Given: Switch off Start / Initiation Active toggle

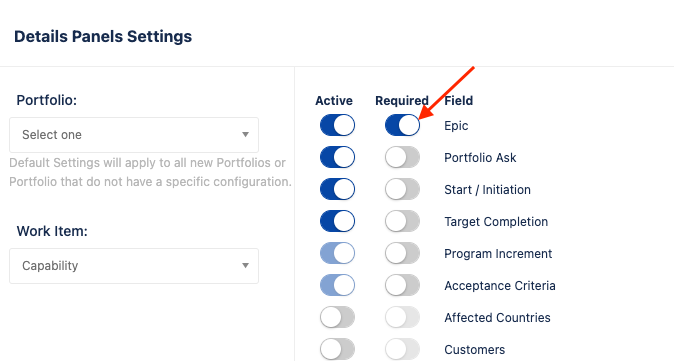Looking at the screenshot, I should point(337,189).
